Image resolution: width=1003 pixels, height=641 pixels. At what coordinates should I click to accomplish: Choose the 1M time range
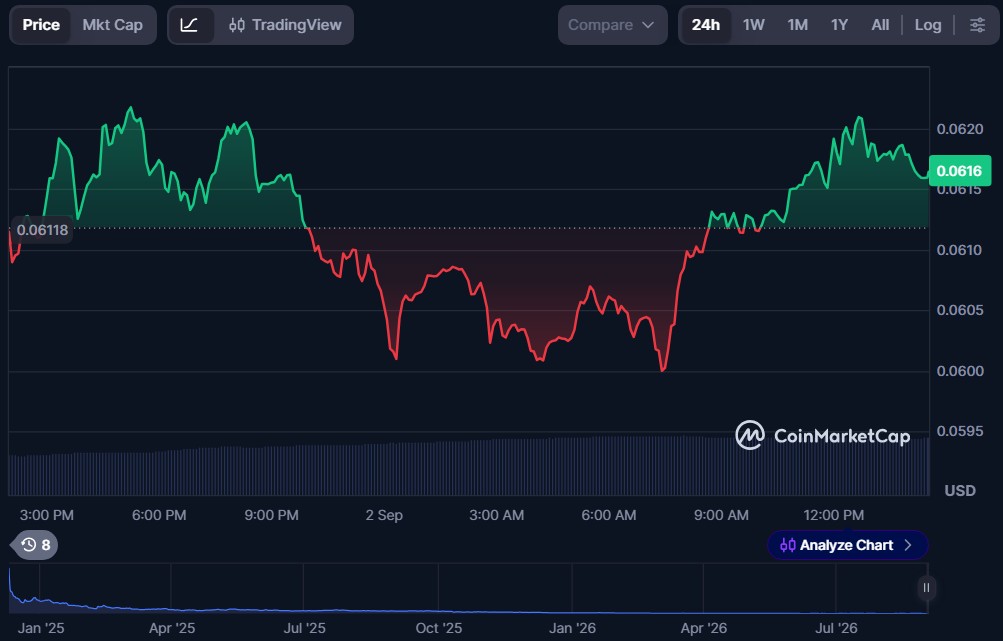point(798,25)
